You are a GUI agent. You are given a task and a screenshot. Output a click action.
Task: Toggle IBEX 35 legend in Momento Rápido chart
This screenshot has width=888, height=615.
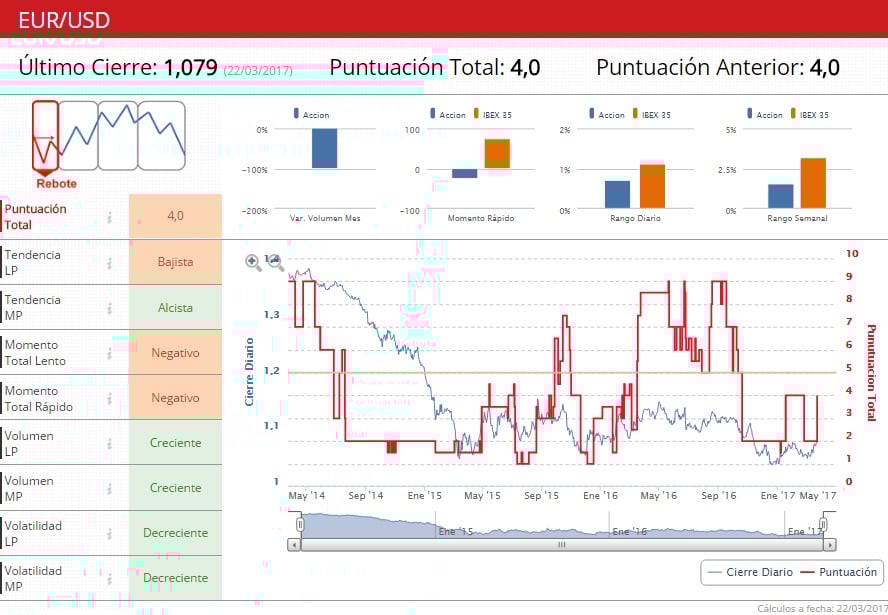[x=492, y=115]
